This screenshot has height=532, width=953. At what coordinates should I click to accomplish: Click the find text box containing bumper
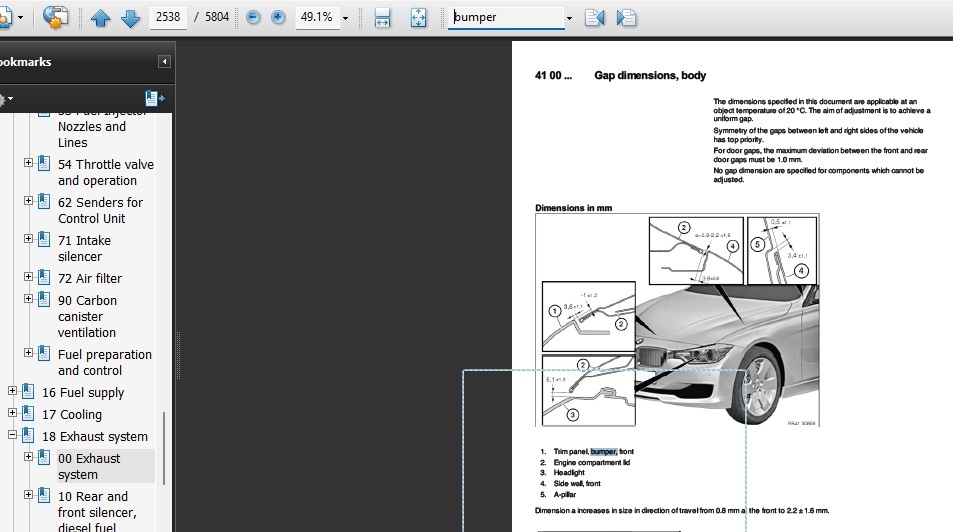(505, 18)
